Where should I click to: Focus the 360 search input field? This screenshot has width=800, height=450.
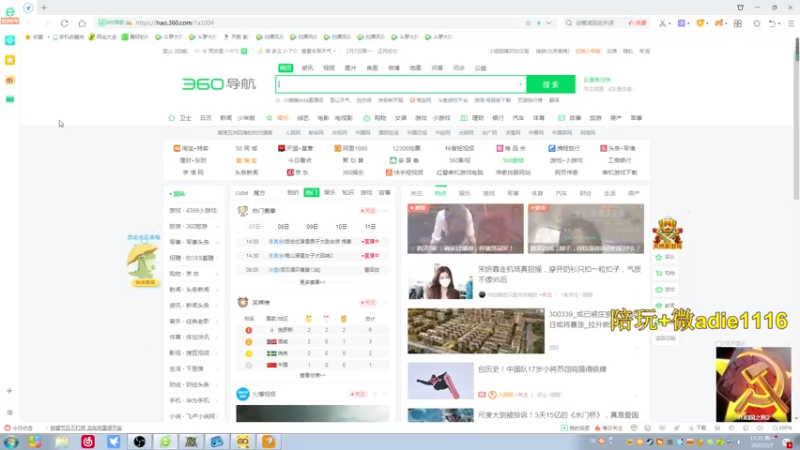[x=401, y=84]
